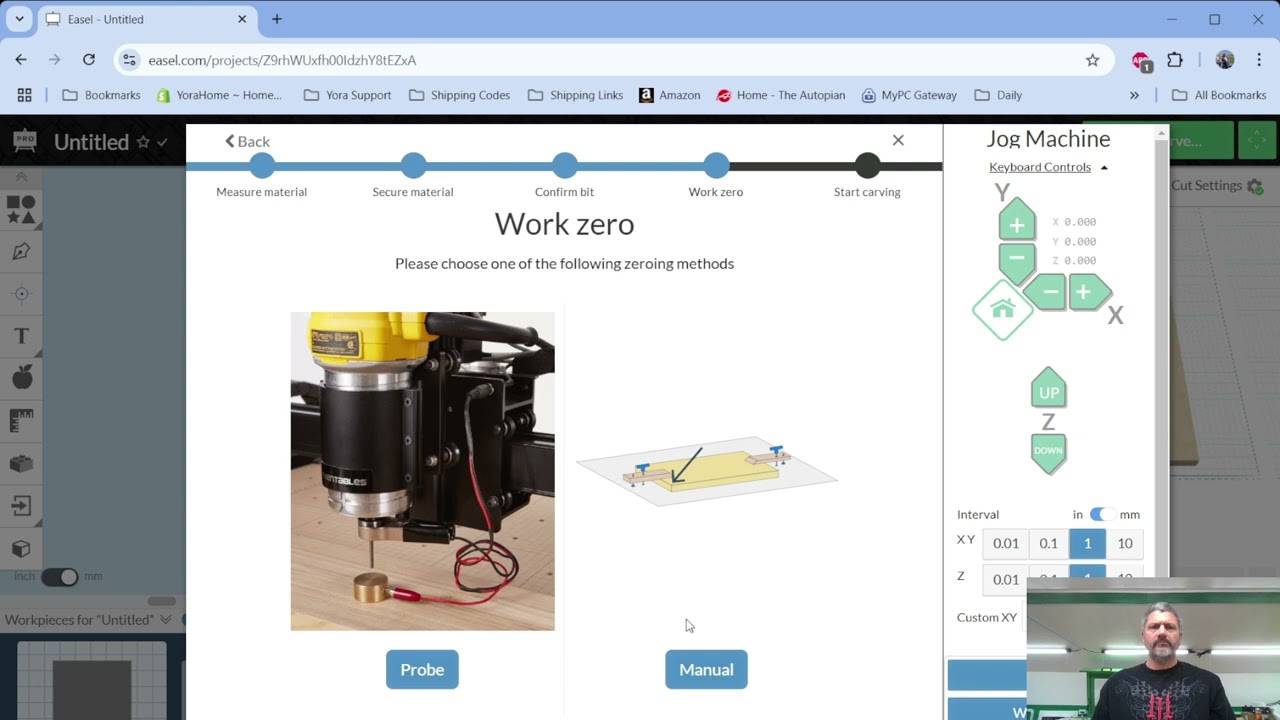Go Back to previous carve step
Screen dimensions: 1280x720
(247, 141)
